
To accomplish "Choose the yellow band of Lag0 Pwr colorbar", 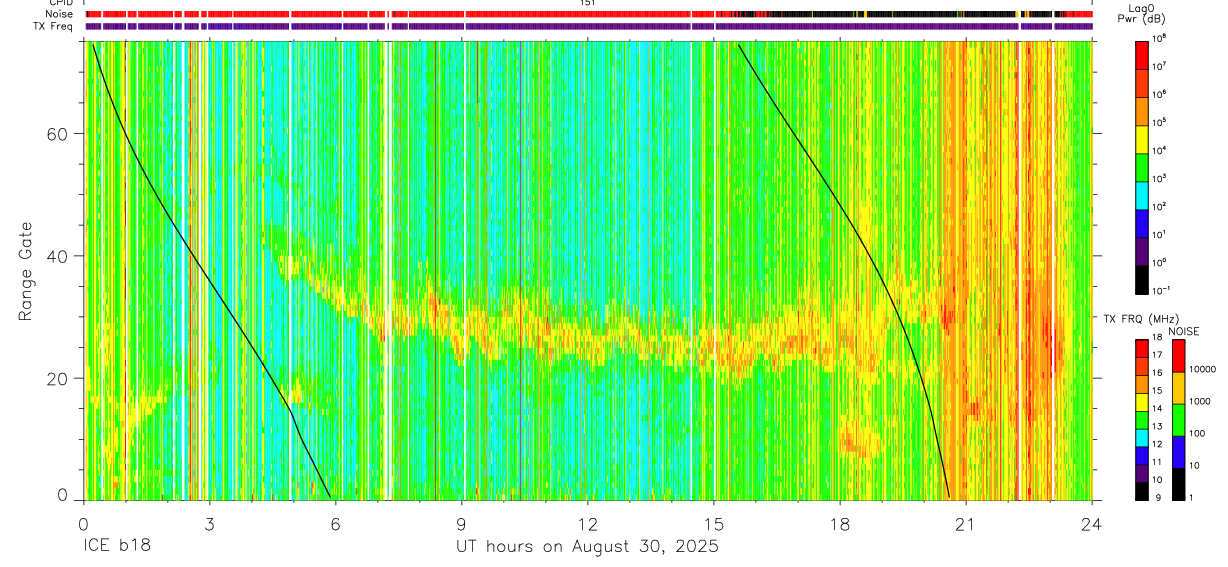I will pyautogui.click(x=1141, y=138).
